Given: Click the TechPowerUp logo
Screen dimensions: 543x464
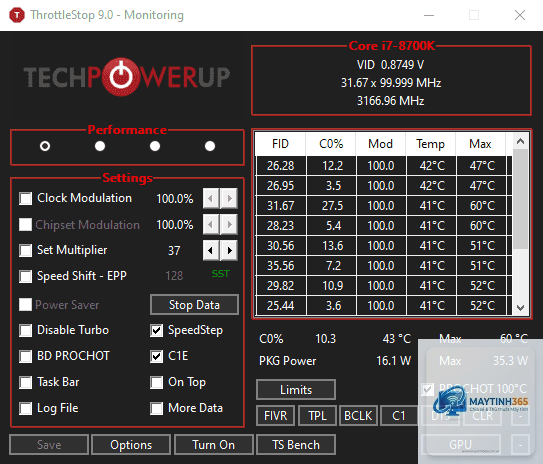Looking at the screenshot, I should 127,77.
